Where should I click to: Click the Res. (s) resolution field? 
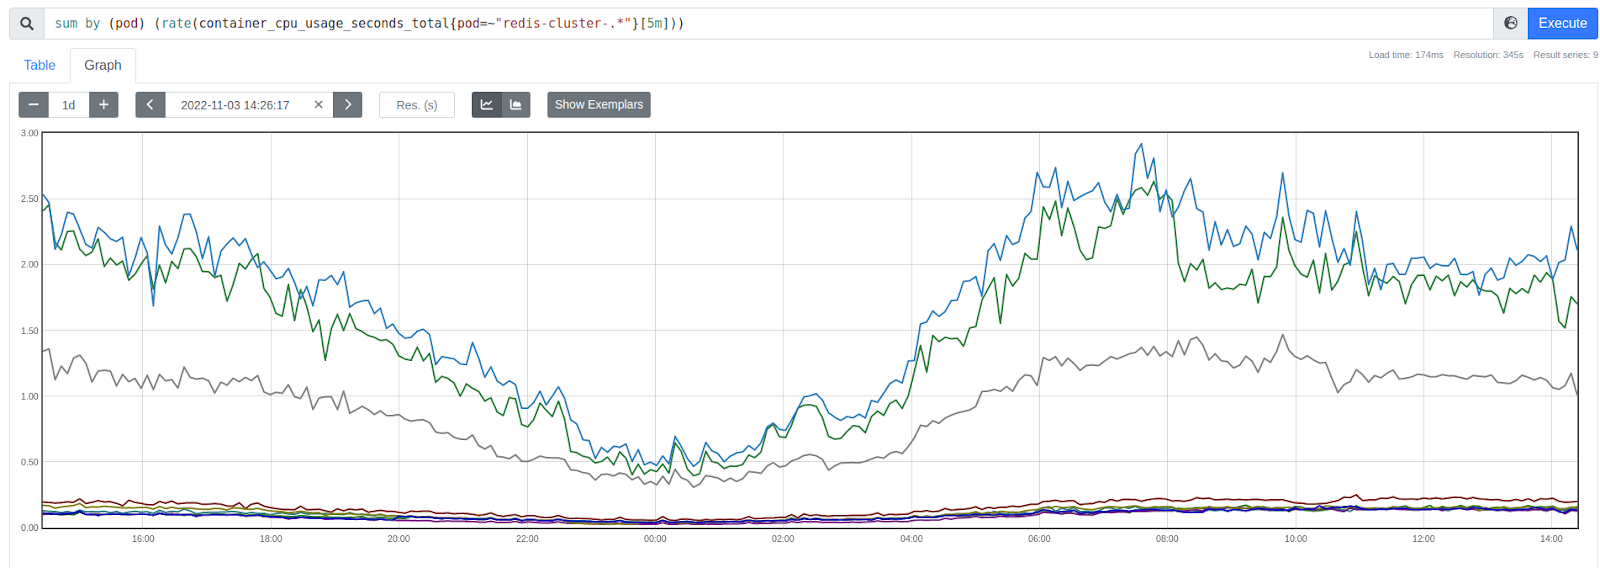click(x=416, y=105)
